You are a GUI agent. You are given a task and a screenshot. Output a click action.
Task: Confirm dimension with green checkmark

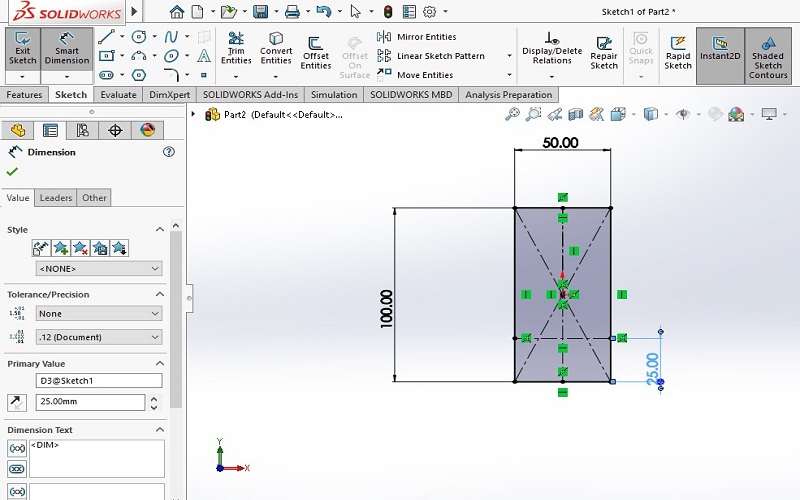coord(12,171)
